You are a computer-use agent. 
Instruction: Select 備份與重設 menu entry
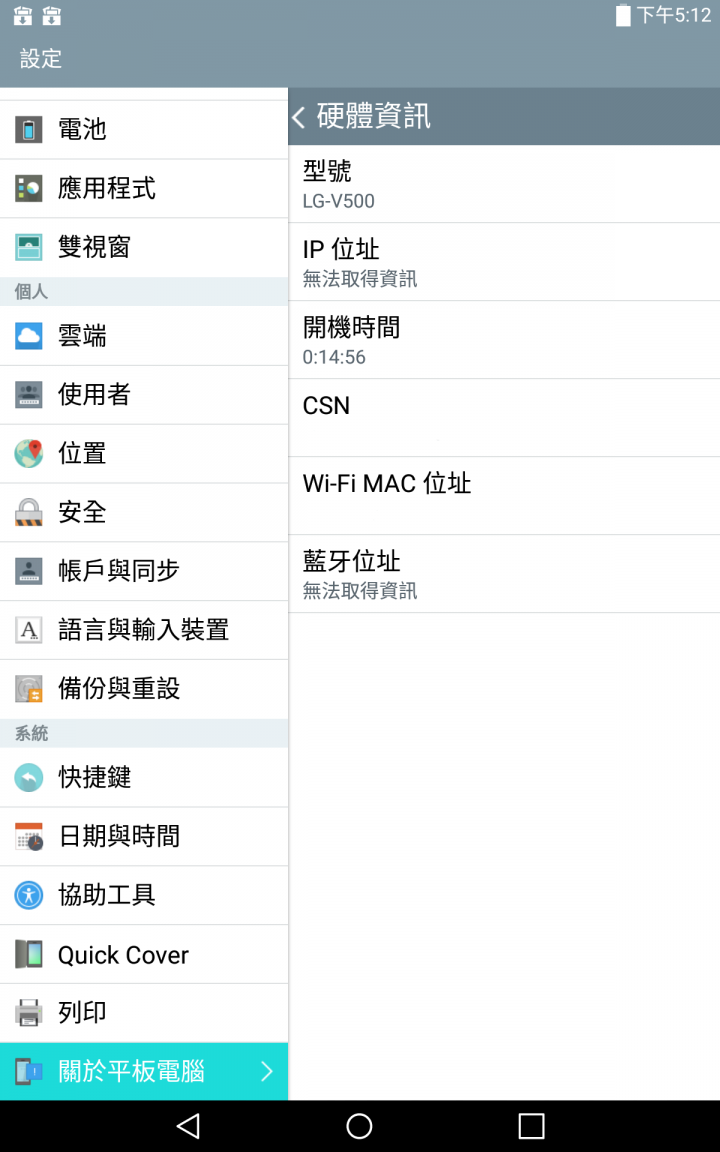144,689
